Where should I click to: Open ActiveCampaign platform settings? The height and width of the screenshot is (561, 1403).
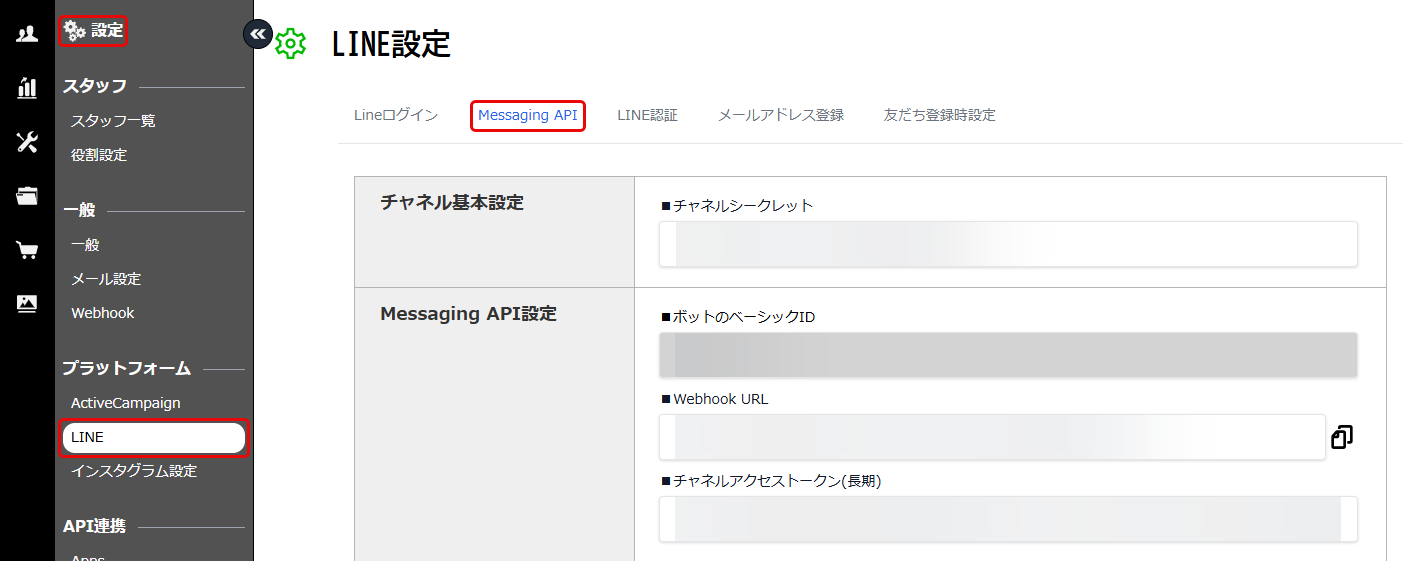click(126, 403)
